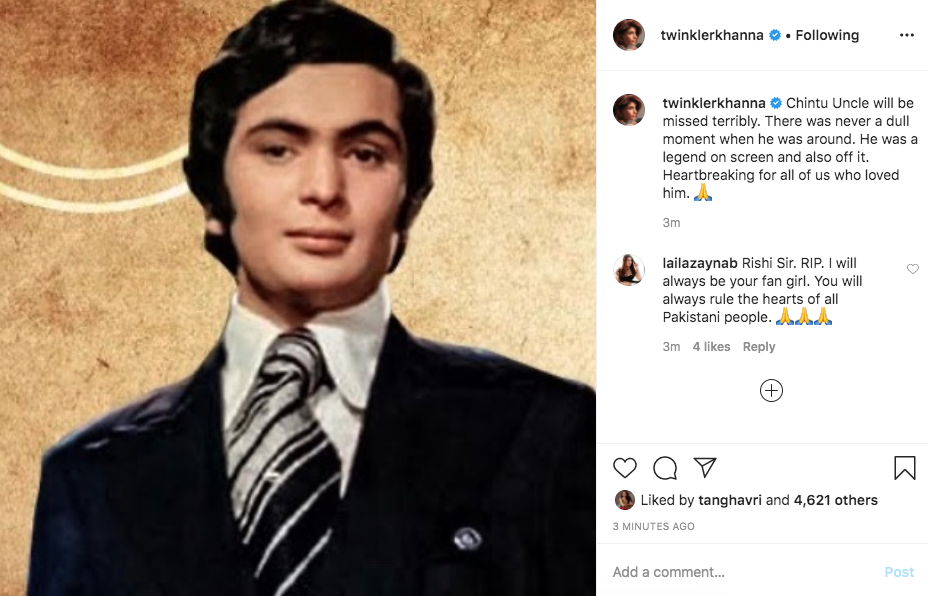Like the post with the heart icon
The height and width of the screenshot is (596, 928).
(624, 468)
